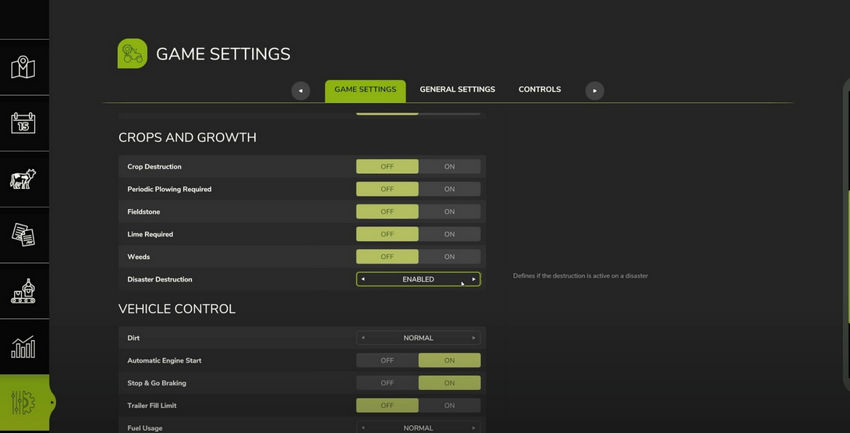Click left arrow of Disaster Destruction selector
Image resolution: width=850 pixels, height=433 pixels.
[363, 279]
